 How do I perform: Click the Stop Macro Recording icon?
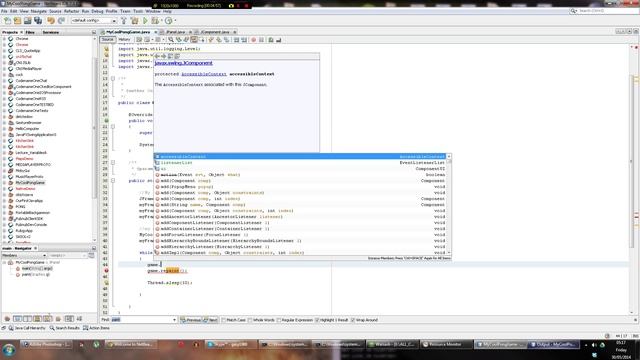tap(261, 40)
